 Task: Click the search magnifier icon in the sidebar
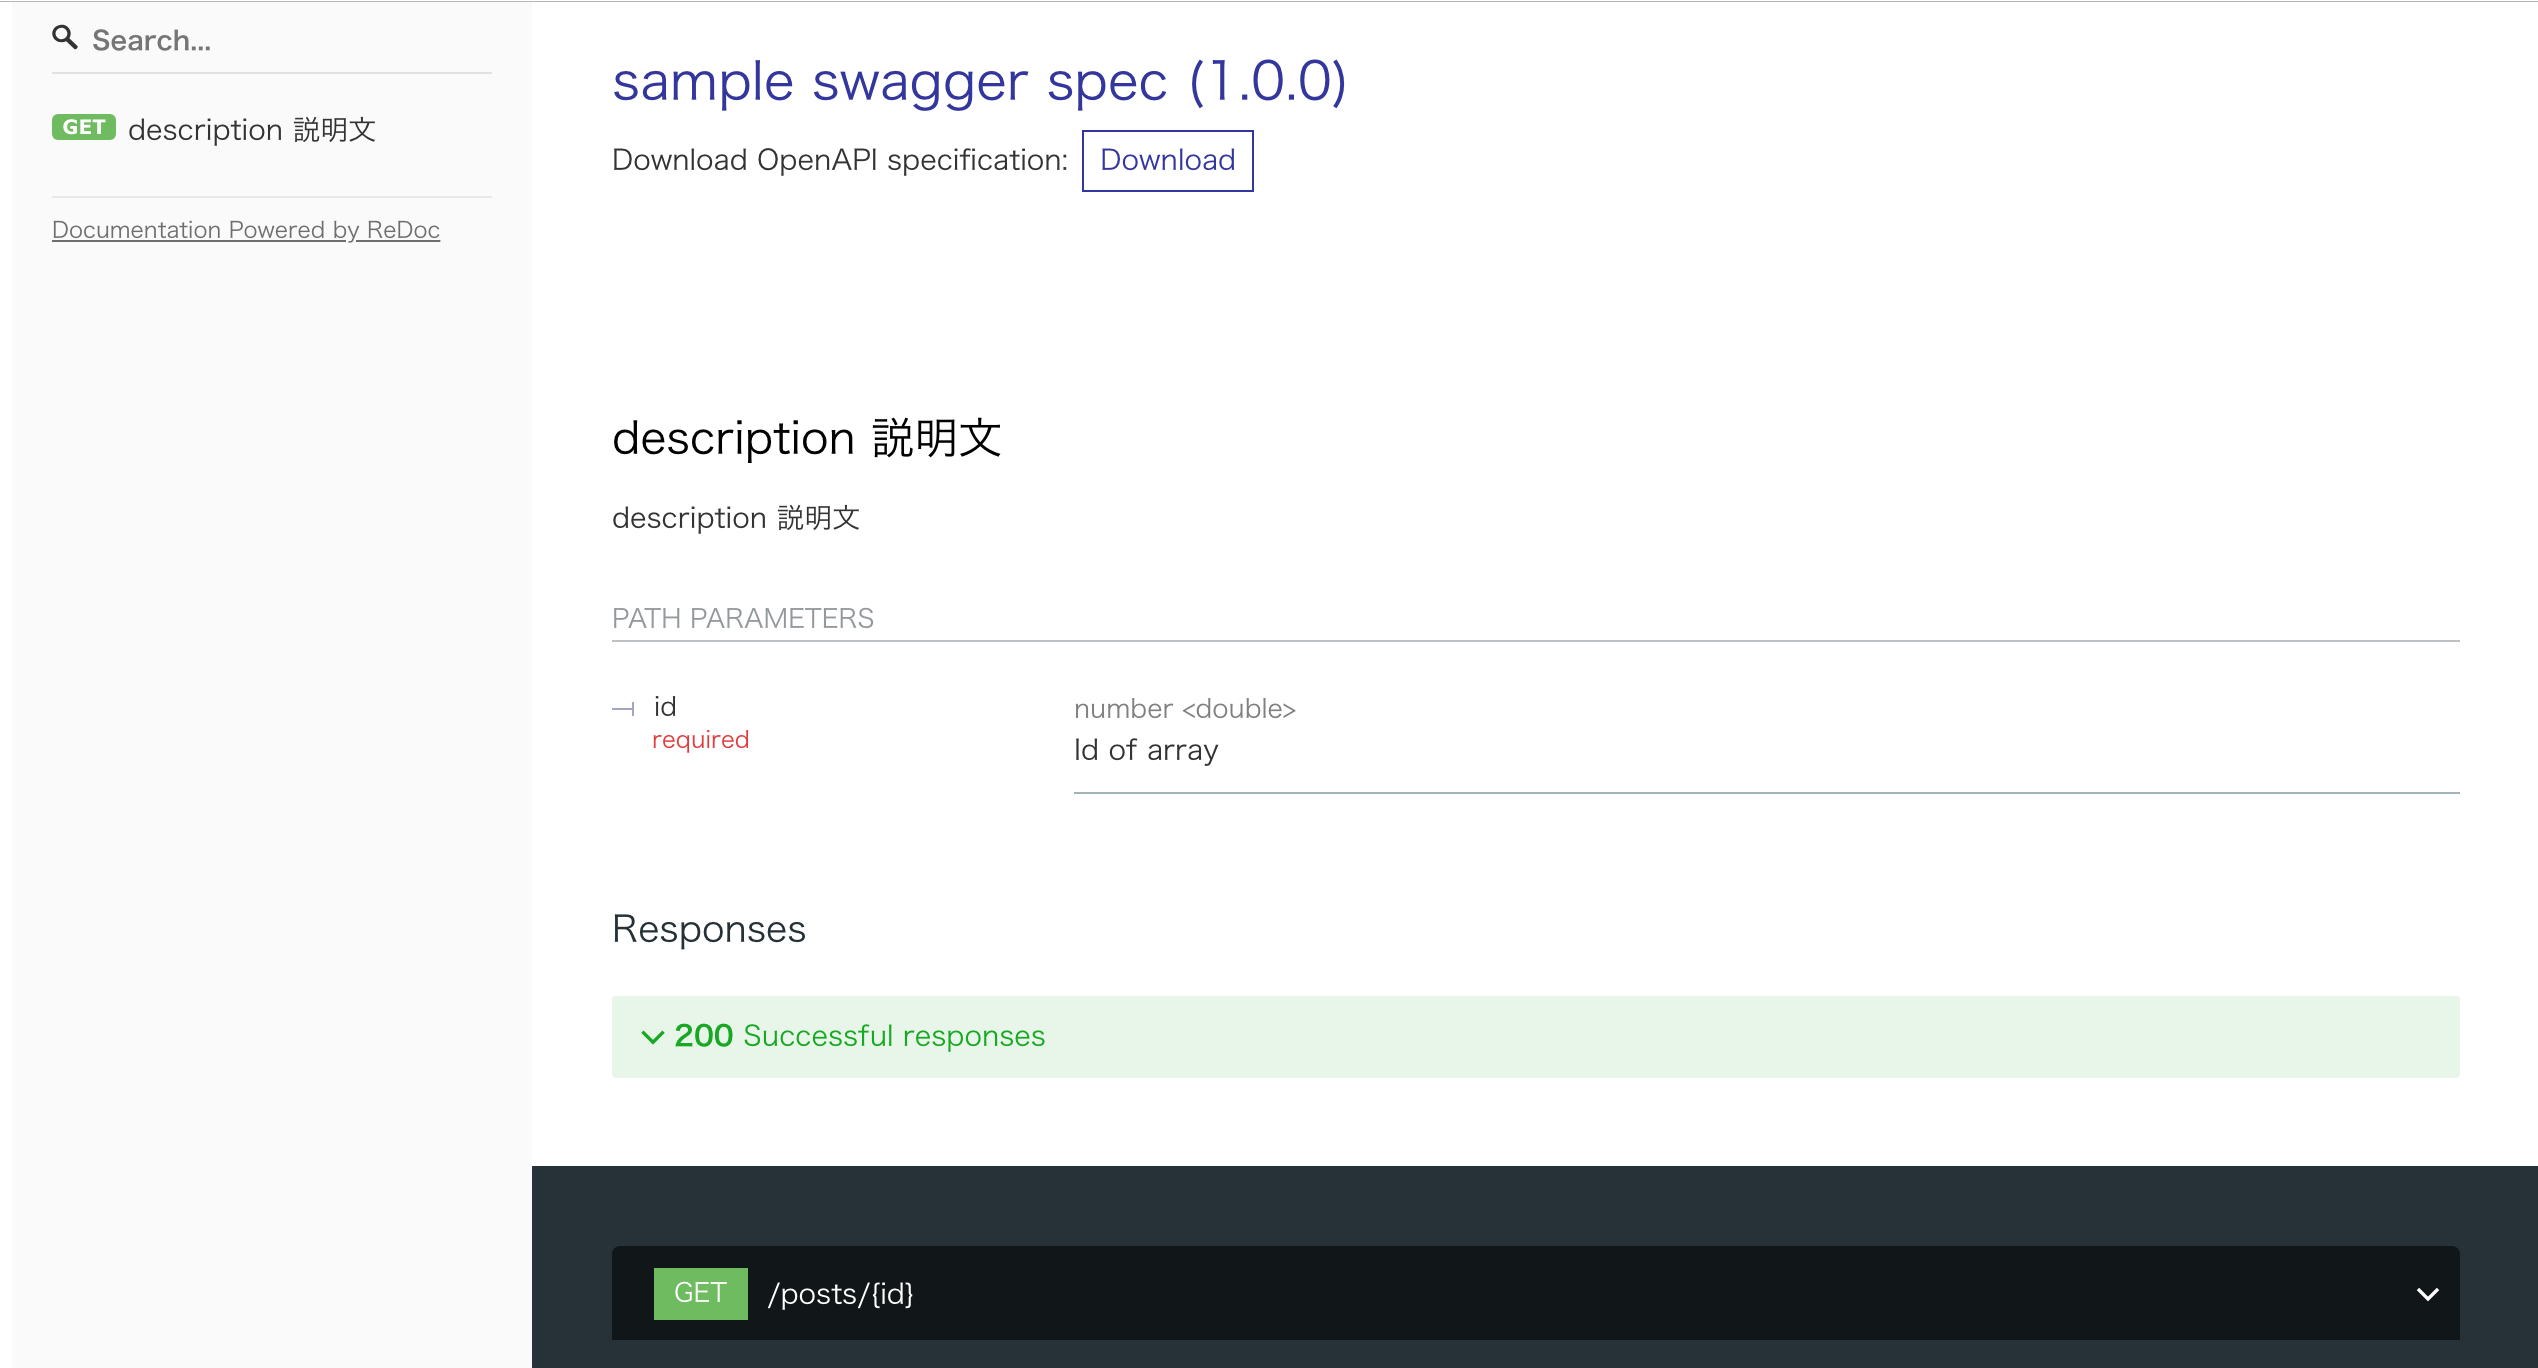pyautogui.click(x=66, y=36)
